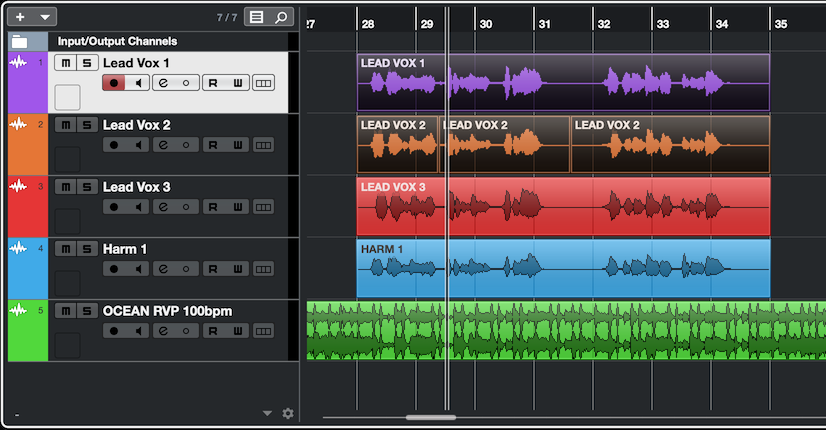Expand the Input/Output Channels folder row
Screen dimensions: 826x430
coord(117,42)
